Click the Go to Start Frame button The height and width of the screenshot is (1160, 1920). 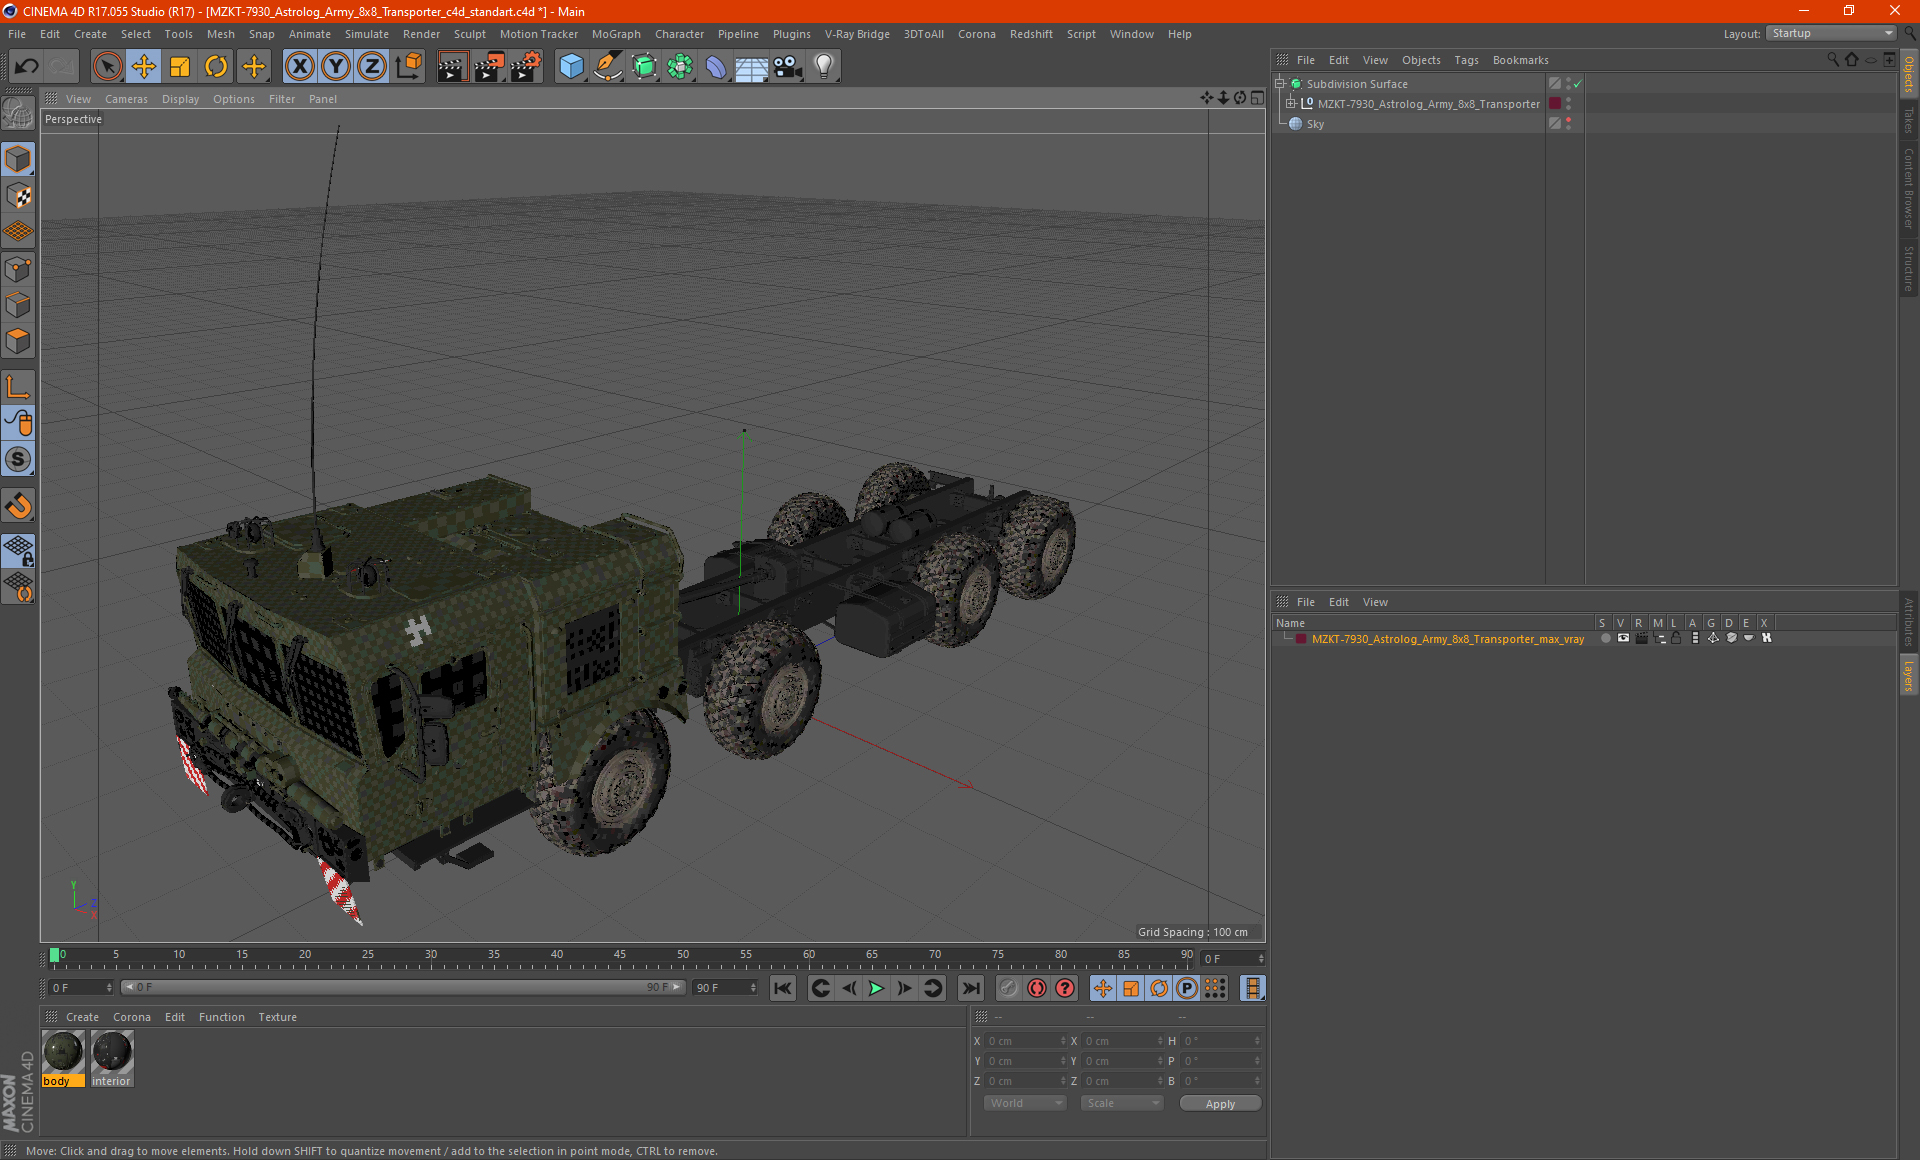(782, 987)
